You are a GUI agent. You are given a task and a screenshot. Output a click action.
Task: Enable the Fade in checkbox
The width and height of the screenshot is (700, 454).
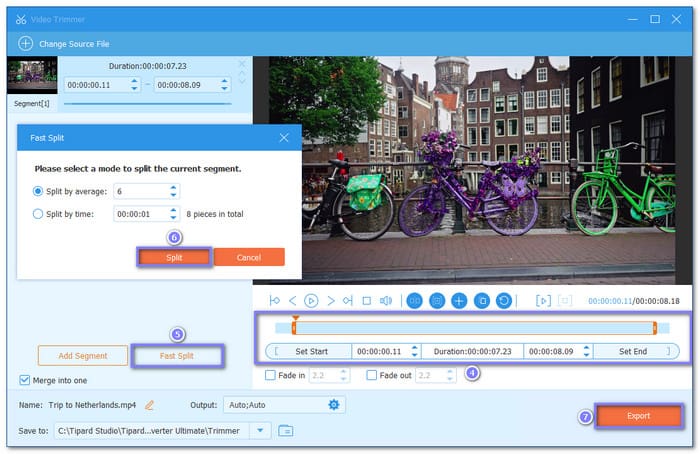tap(270, 376)
